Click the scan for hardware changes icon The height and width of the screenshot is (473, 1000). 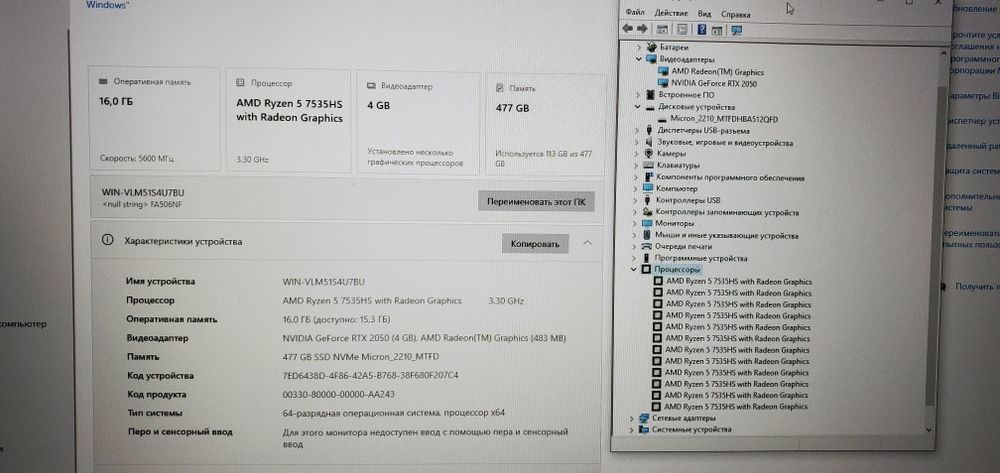click(x=737, y=31)
